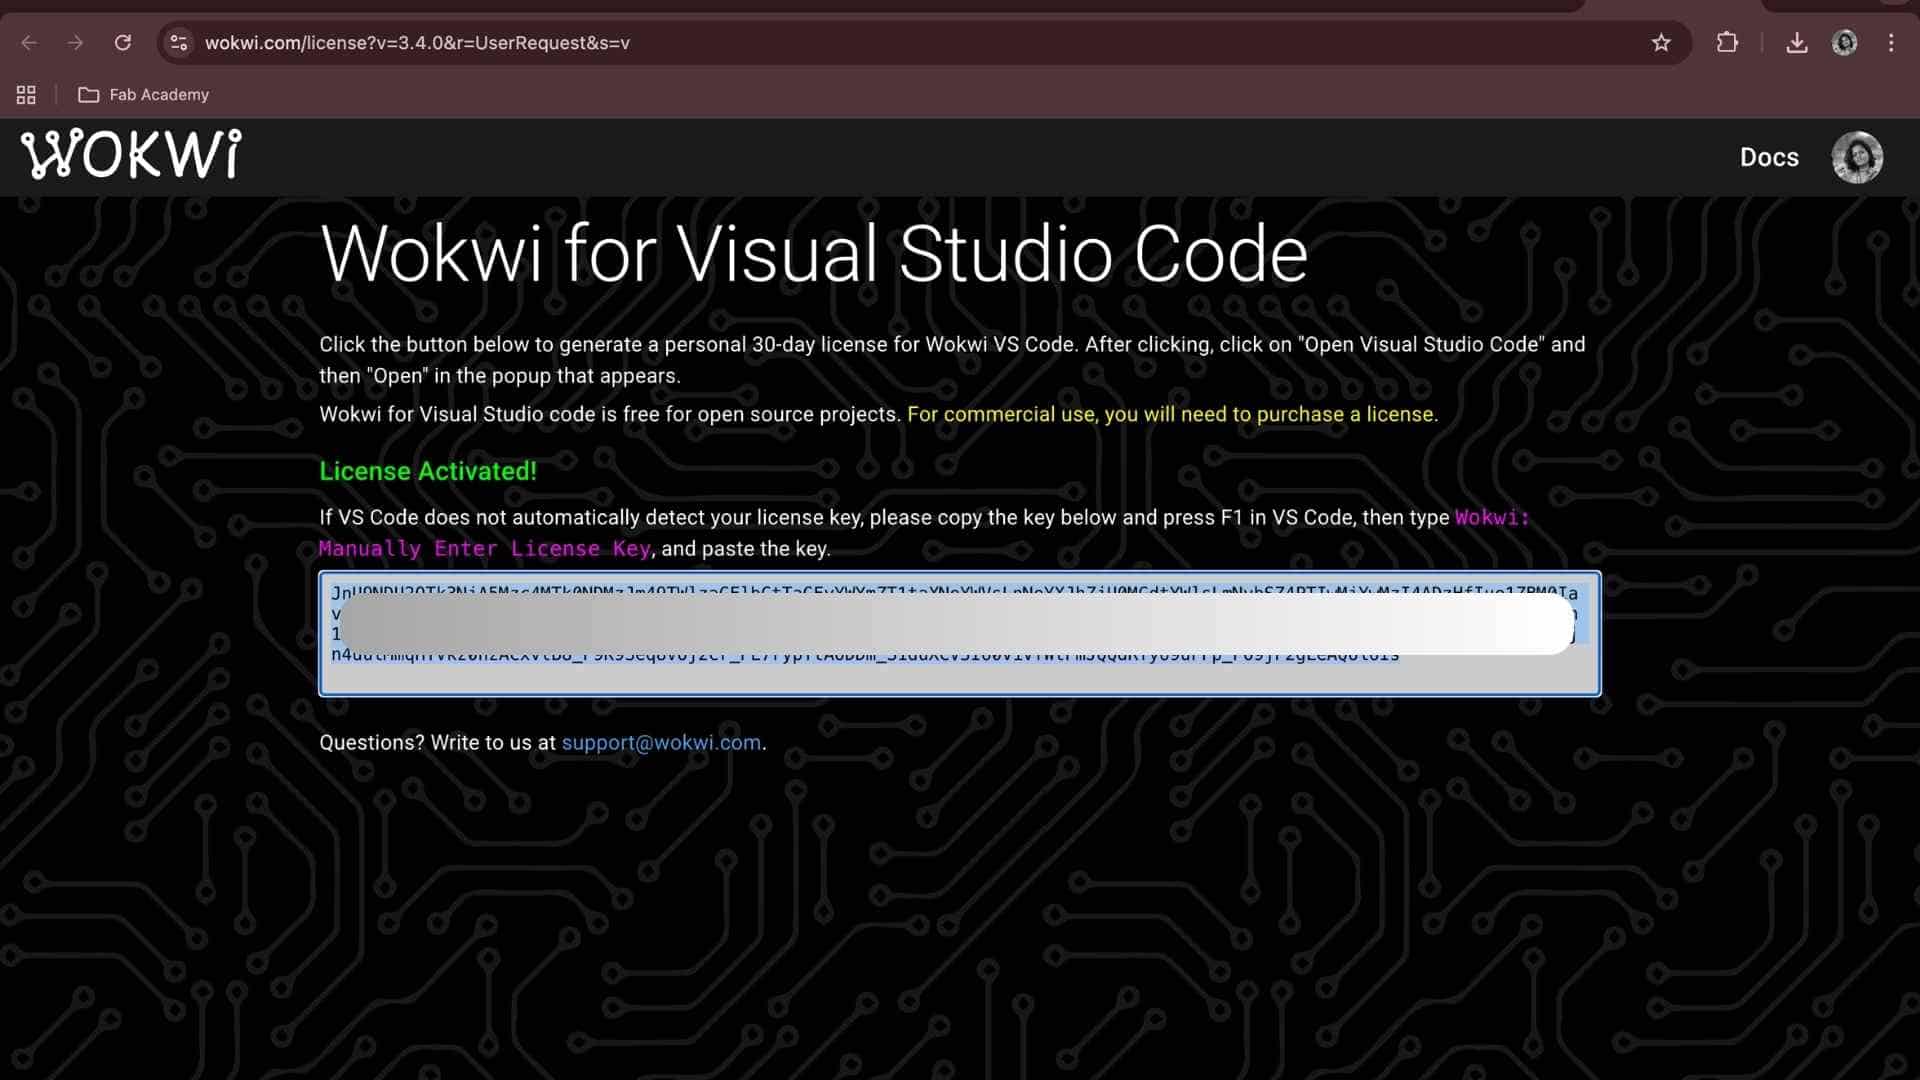Click the support@wokwi.com email link
1920x1080 pixels.
(661, 743)
